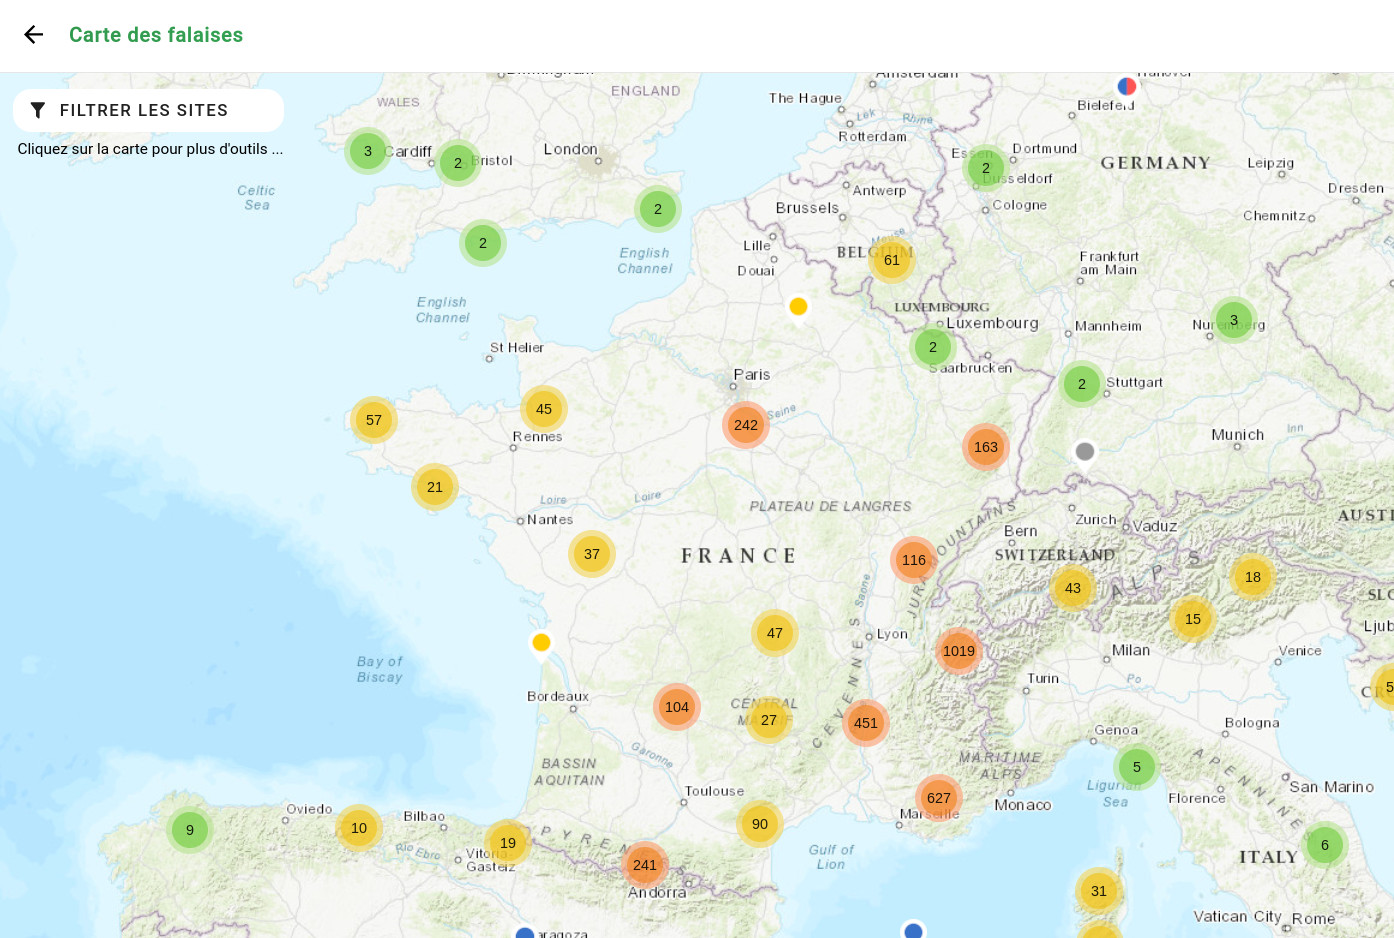Open the 627 cluster near Marseille
This screenshot has width=1394, height=938.
(x=938, y=798)
